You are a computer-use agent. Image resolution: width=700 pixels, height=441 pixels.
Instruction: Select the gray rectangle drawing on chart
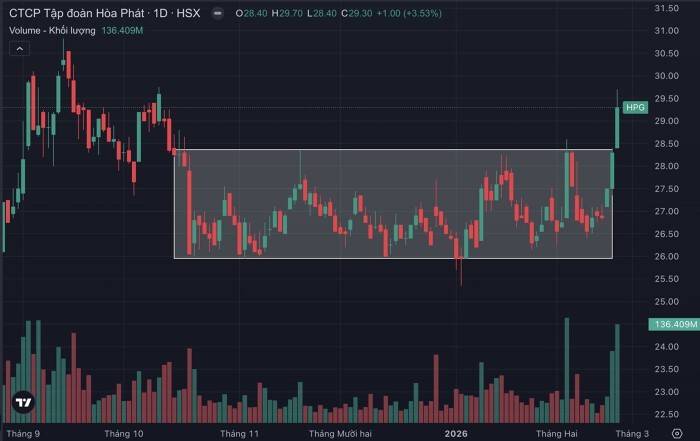(393, 204)
